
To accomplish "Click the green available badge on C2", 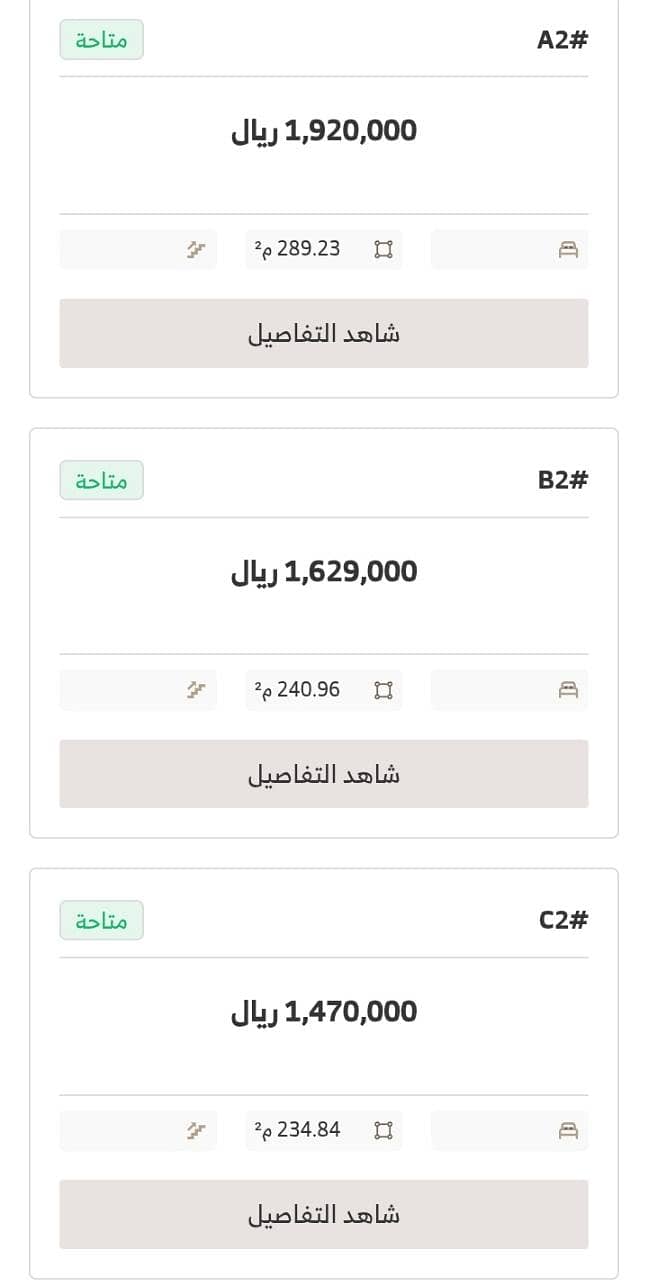I will (101, 920).
